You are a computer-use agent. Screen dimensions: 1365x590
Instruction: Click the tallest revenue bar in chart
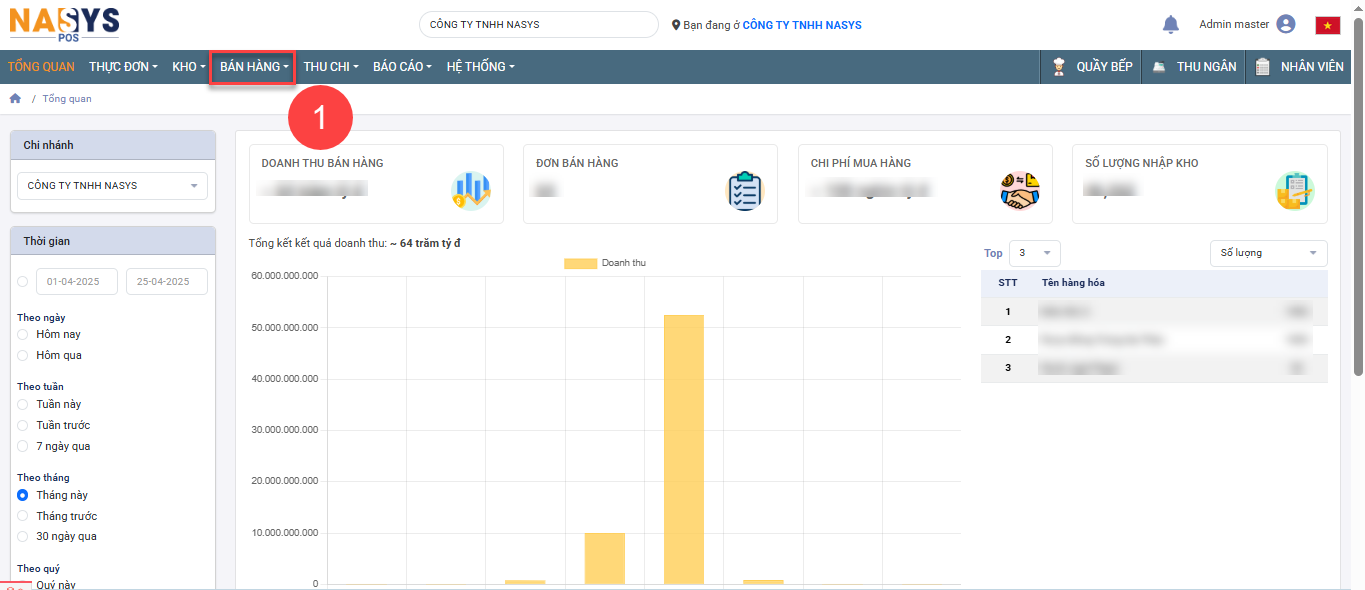684,449
